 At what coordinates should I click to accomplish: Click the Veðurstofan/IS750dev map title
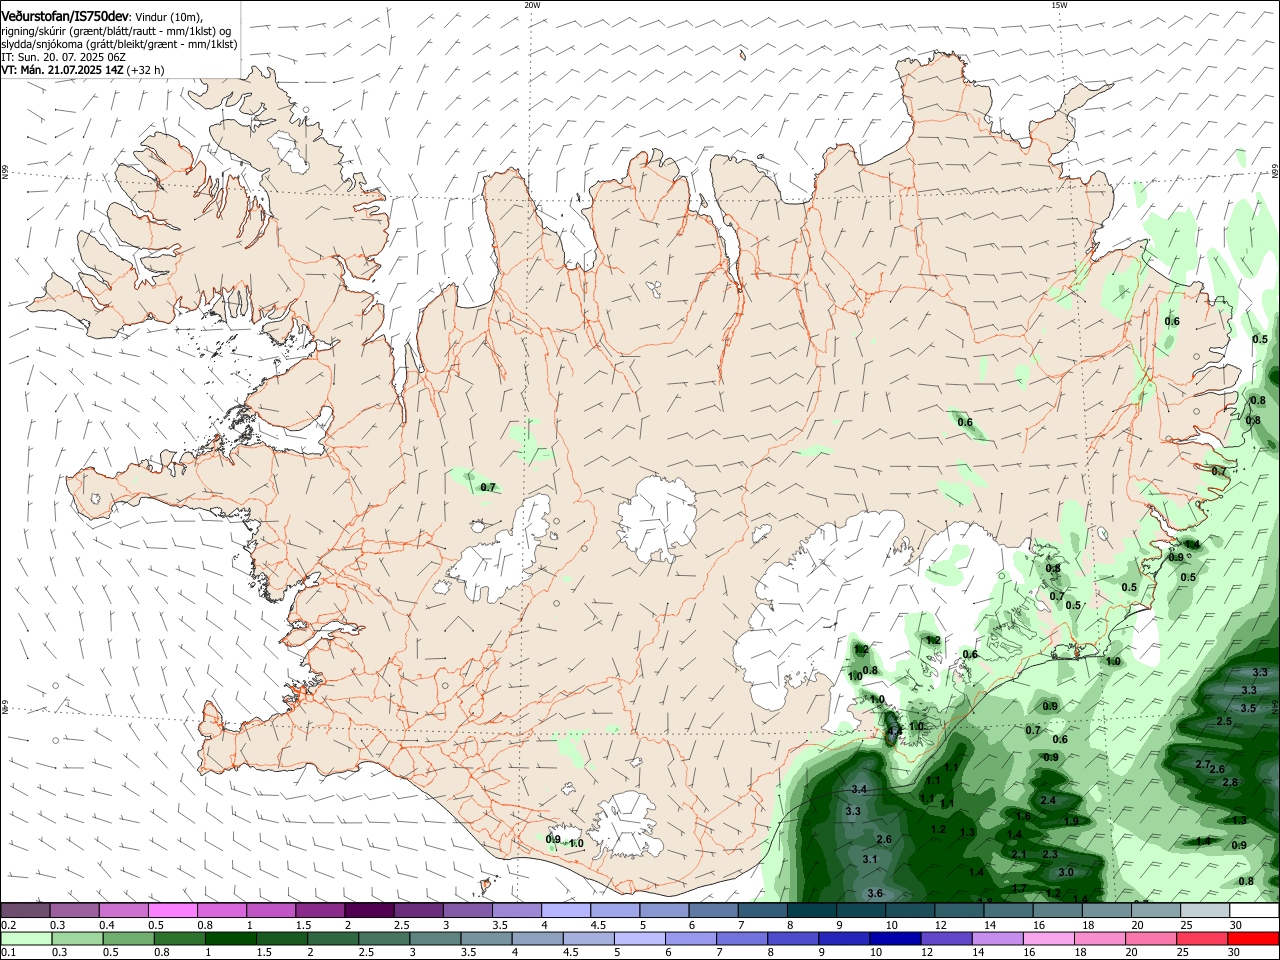pyautogui.click(x=65, y=16)
